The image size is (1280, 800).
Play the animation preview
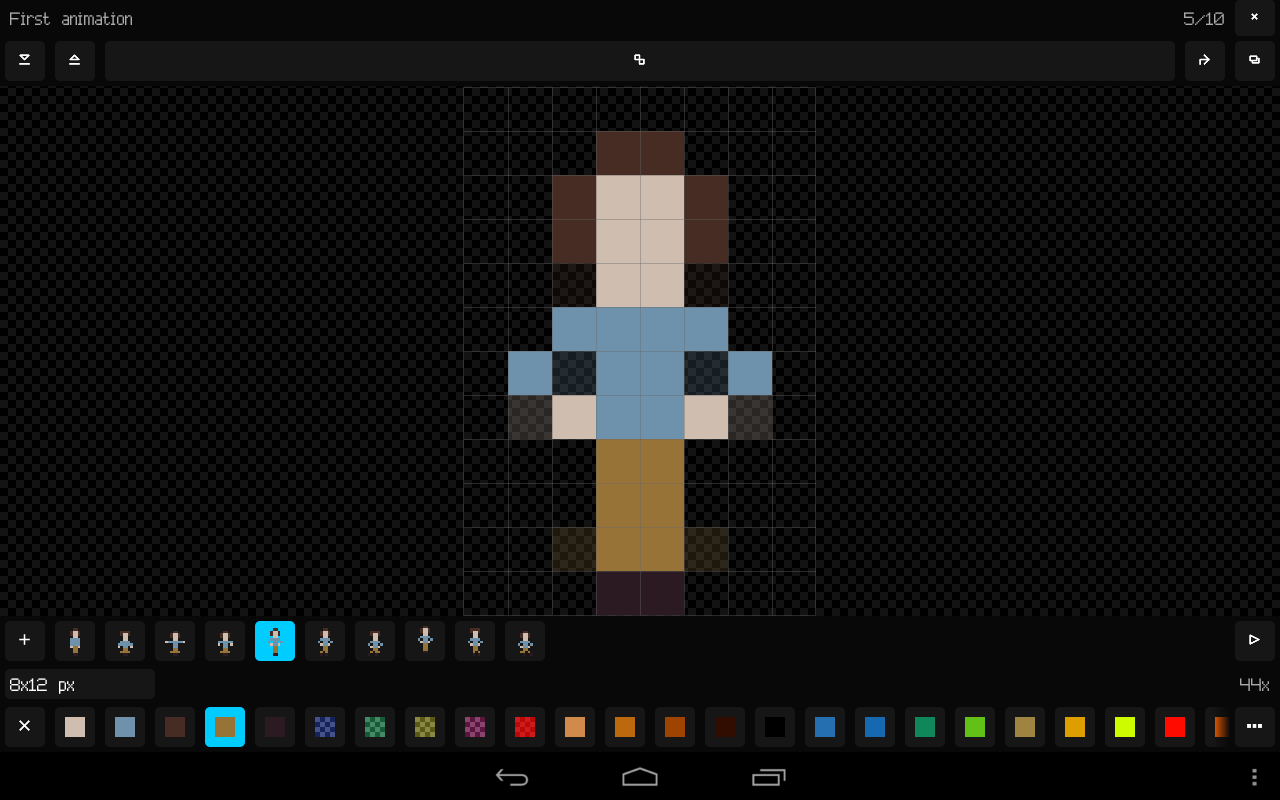(x=1255, y=641)
